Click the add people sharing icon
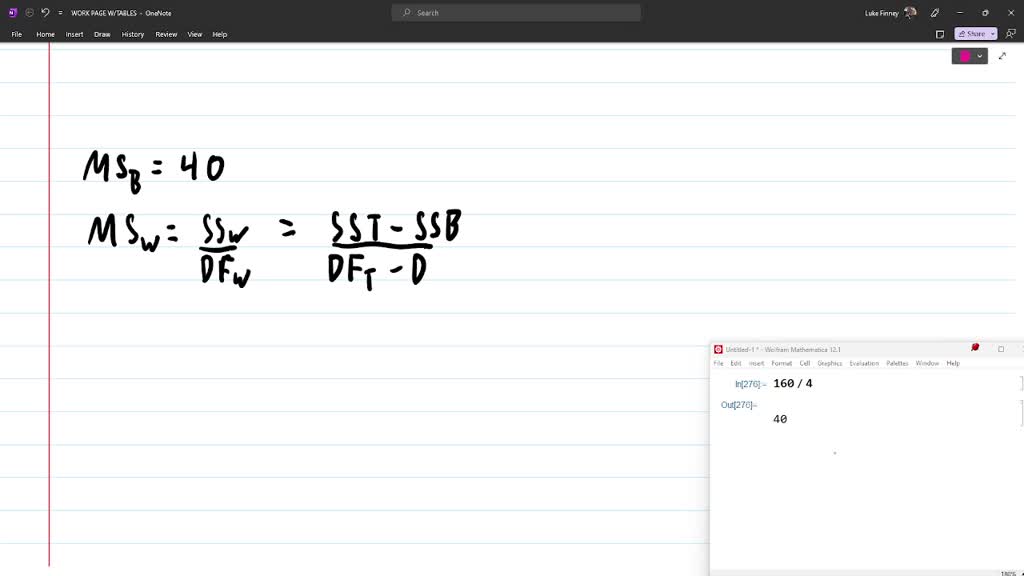The width and height of the screenshot is (1024, 576). 1010,33
